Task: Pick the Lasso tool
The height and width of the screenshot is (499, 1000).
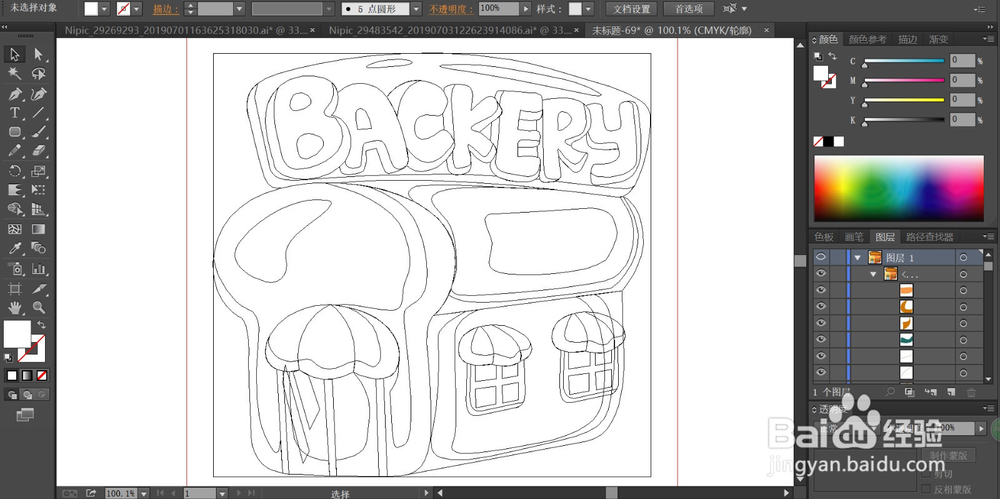Action: (38, 73)
